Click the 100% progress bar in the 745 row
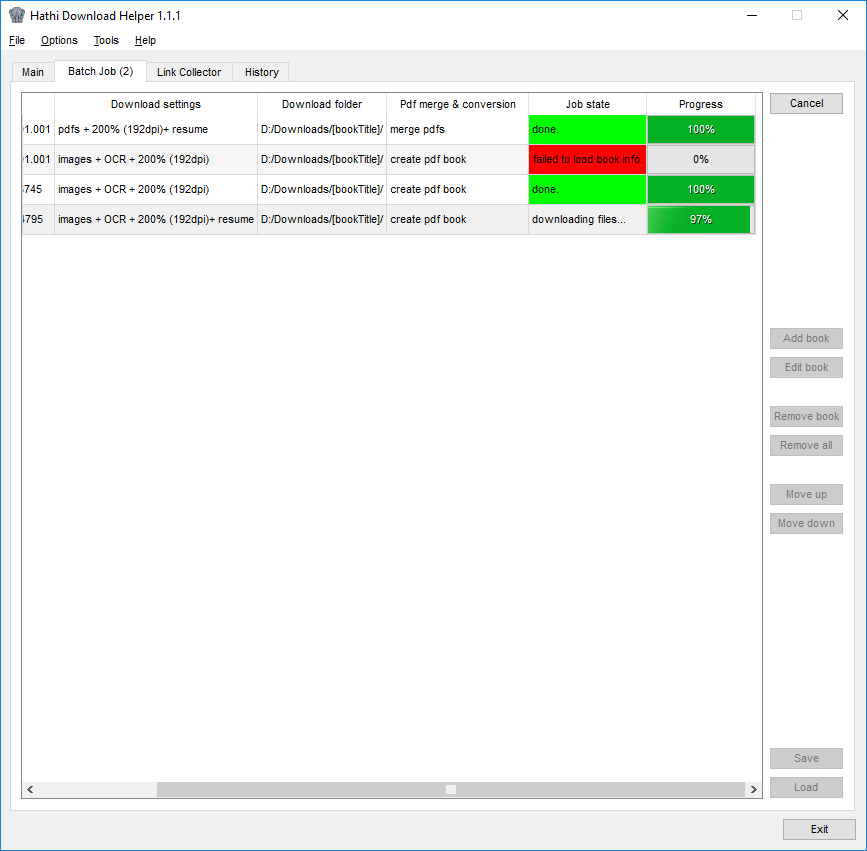 [701, 190]
